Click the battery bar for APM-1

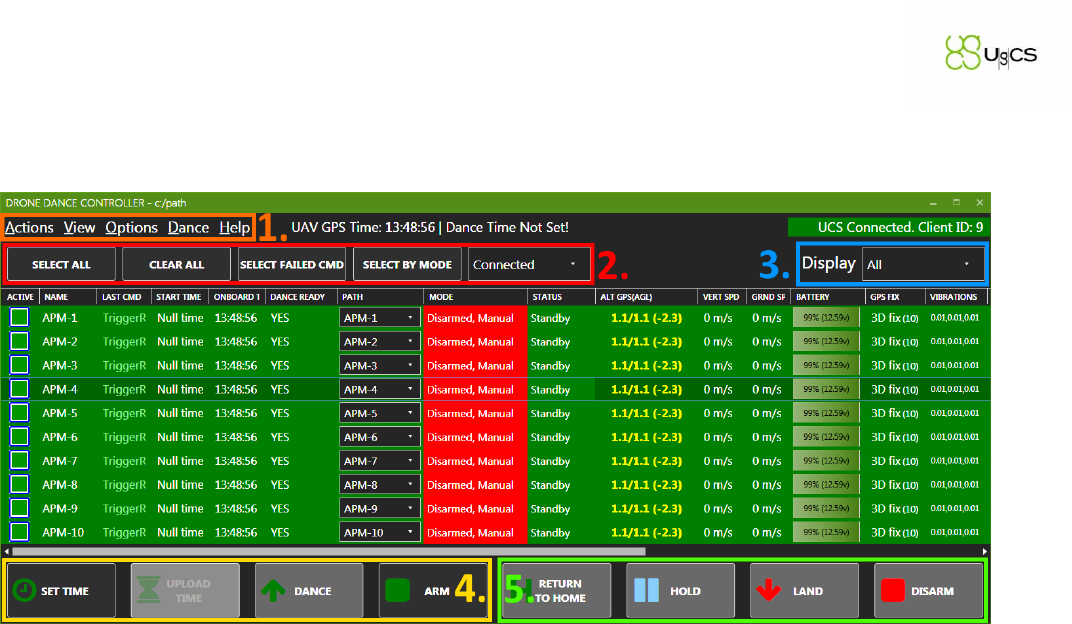[826, 318]
